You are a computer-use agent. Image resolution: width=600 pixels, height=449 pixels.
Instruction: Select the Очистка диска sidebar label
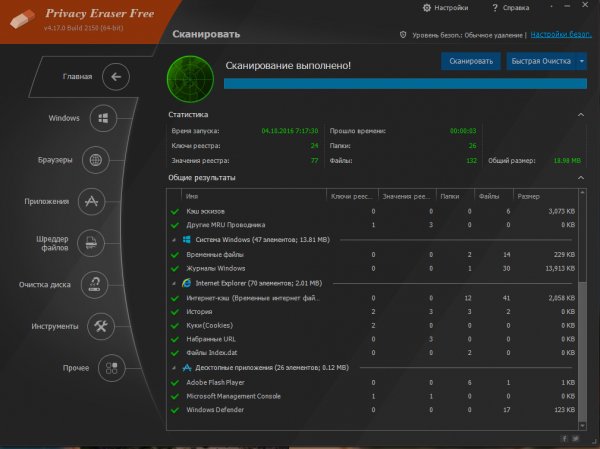click(44, 284)
